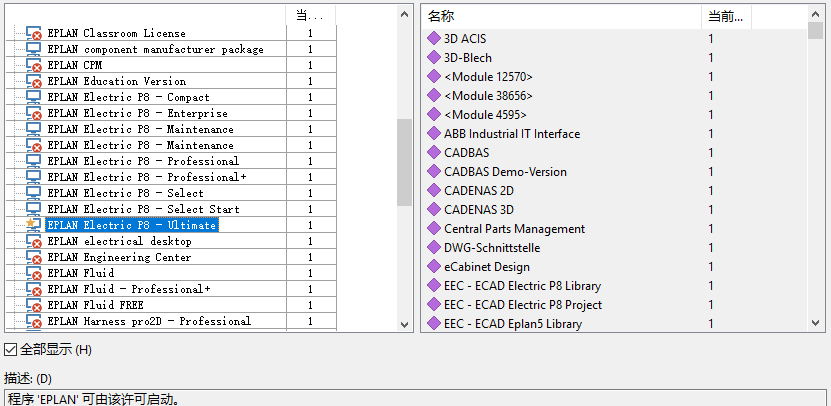Click the 当前... column header in the module list
Image resolution: width=831 pixels, height=406 pixels.
[x=726, y=17]
